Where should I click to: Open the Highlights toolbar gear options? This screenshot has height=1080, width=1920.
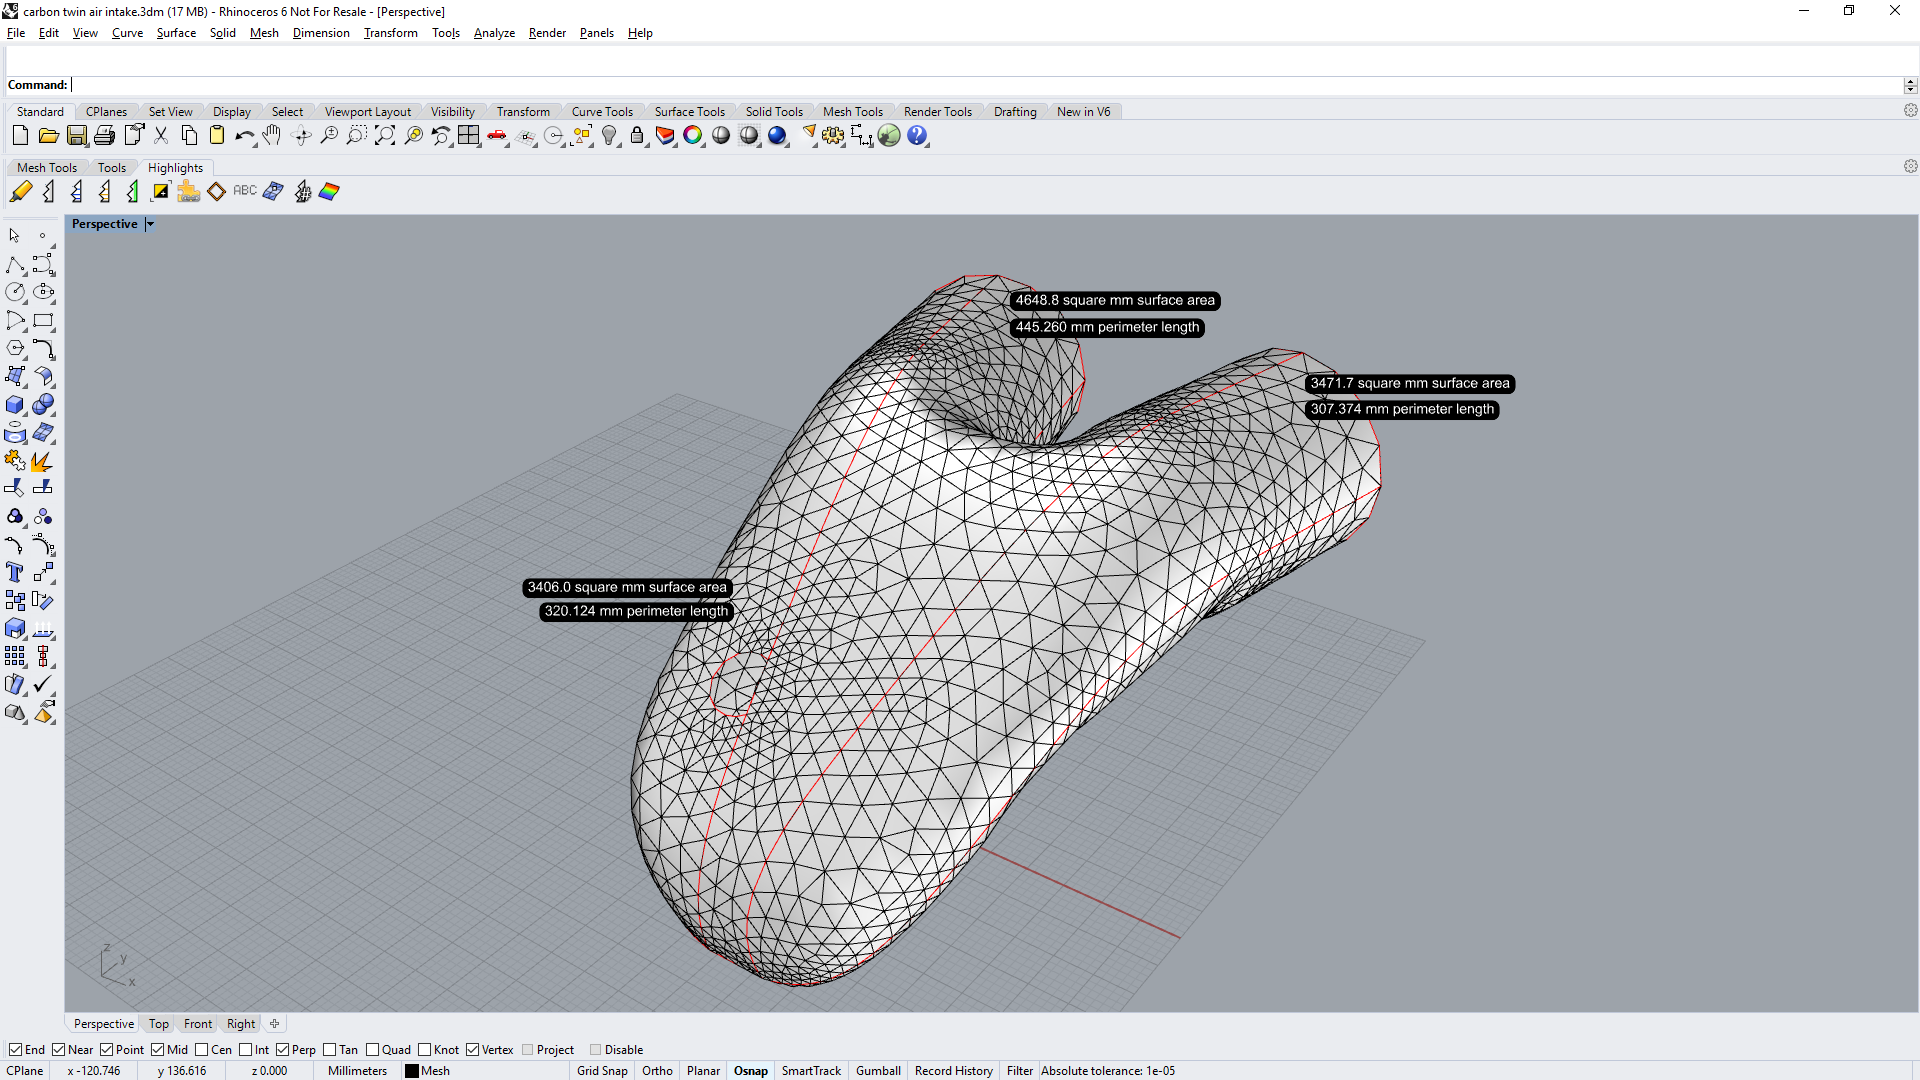click(x=1910, y=167)
